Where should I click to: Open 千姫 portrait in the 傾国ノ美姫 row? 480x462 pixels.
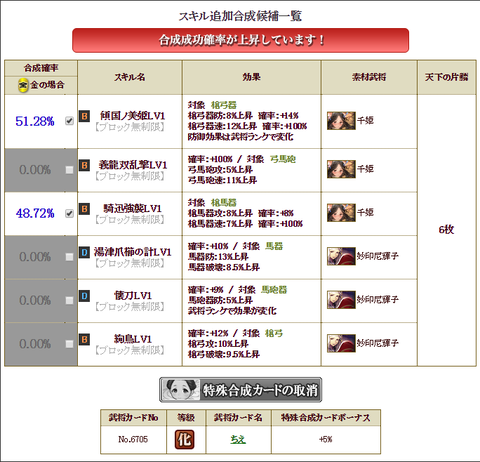(x=341, y=121)
